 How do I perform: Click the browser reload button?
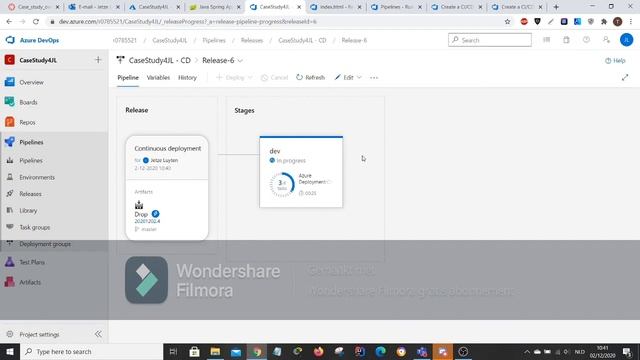point(36,22)
